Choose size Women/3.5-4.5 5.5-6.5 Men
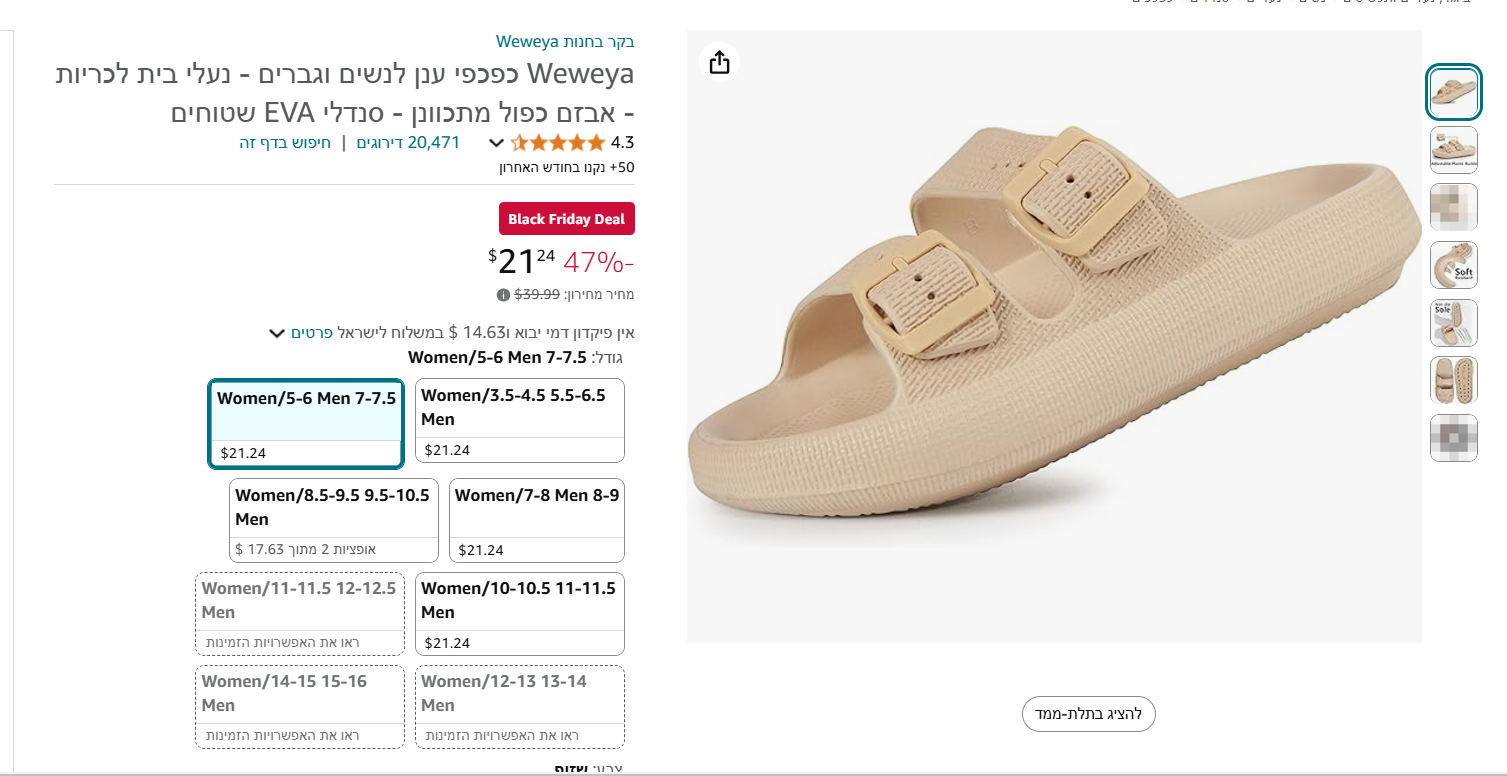The height and width of the screenshot is (776, 1507). click(x=520, y=420)
